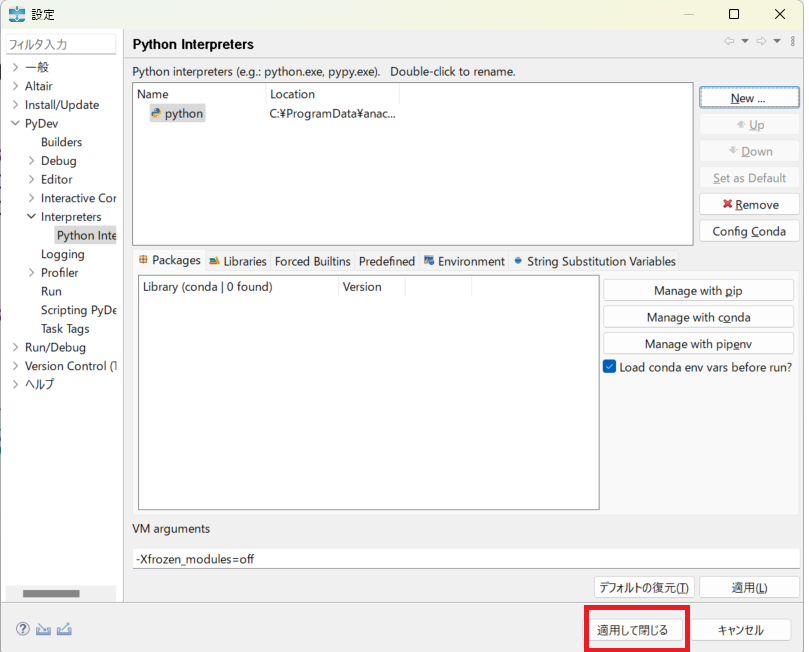Click the New ... interpreter button

pos(749,98)
